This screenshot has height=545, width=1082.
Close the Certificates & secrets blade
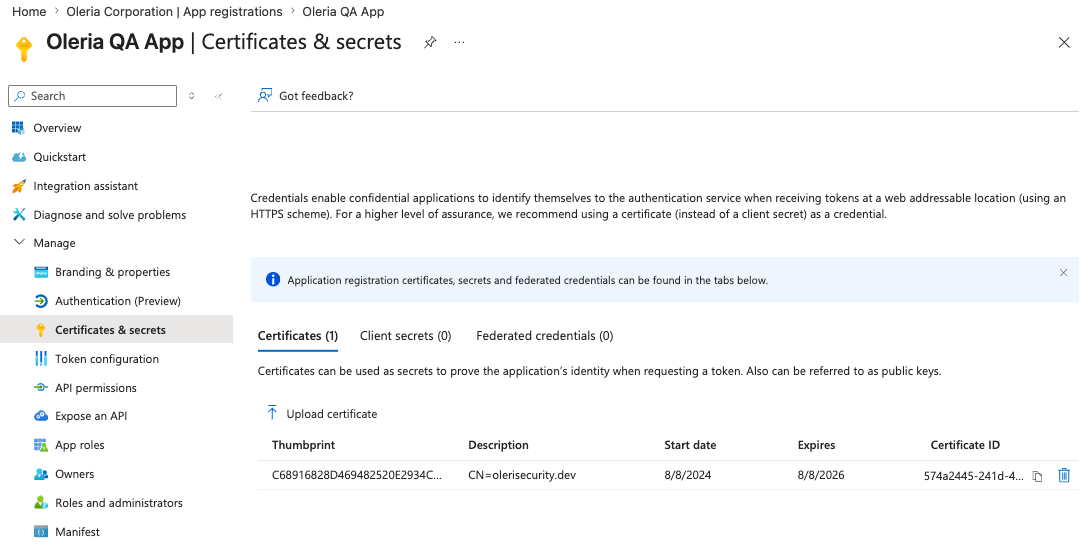point(1064,43)
